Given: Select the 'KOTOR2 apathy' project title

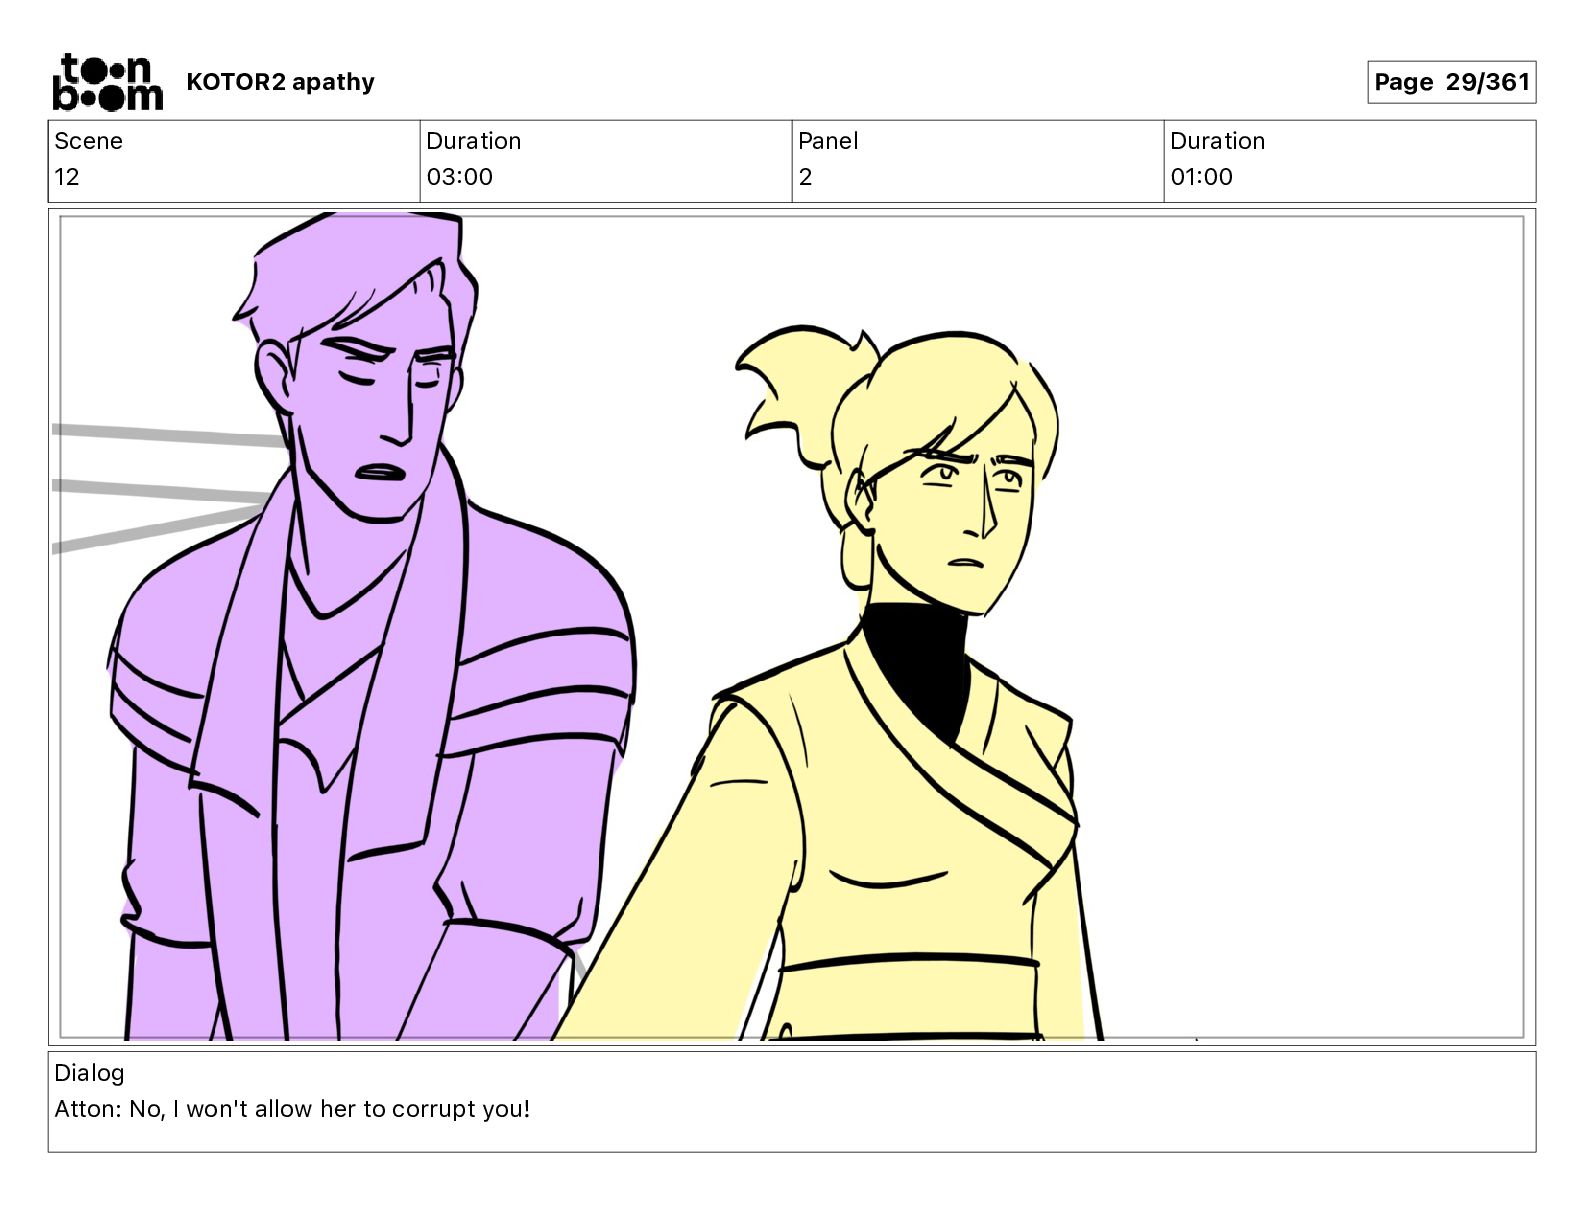Looking at the screenshot, I should [280, 82].
